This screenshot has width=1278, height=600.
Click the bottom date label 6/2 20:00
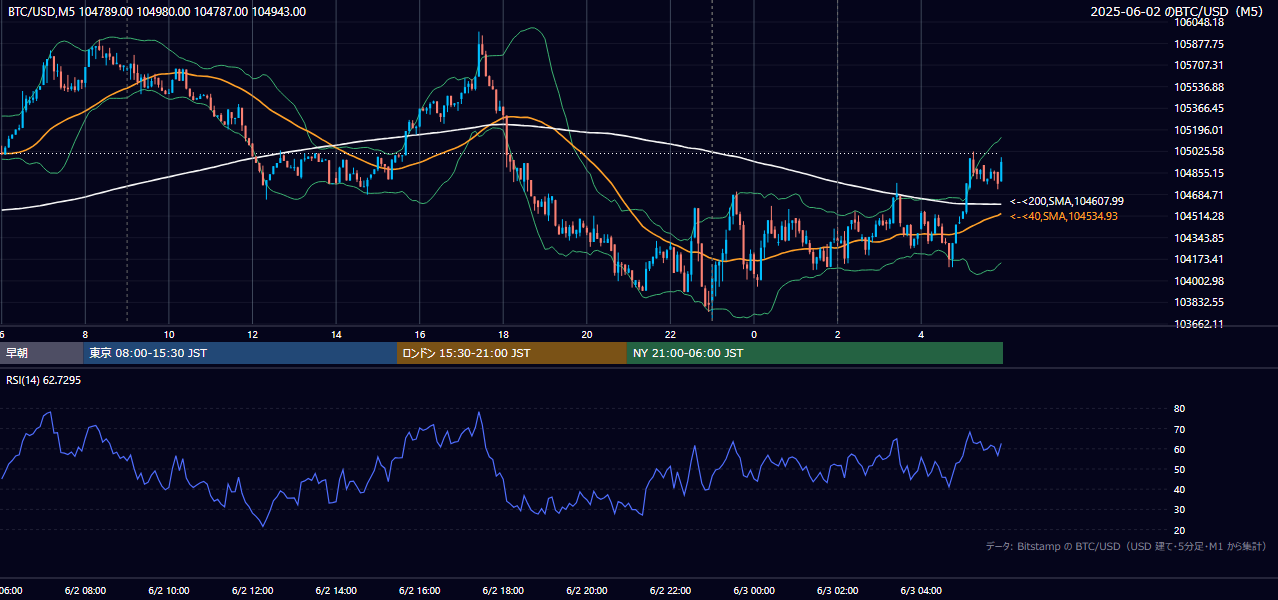coord(587,591)
